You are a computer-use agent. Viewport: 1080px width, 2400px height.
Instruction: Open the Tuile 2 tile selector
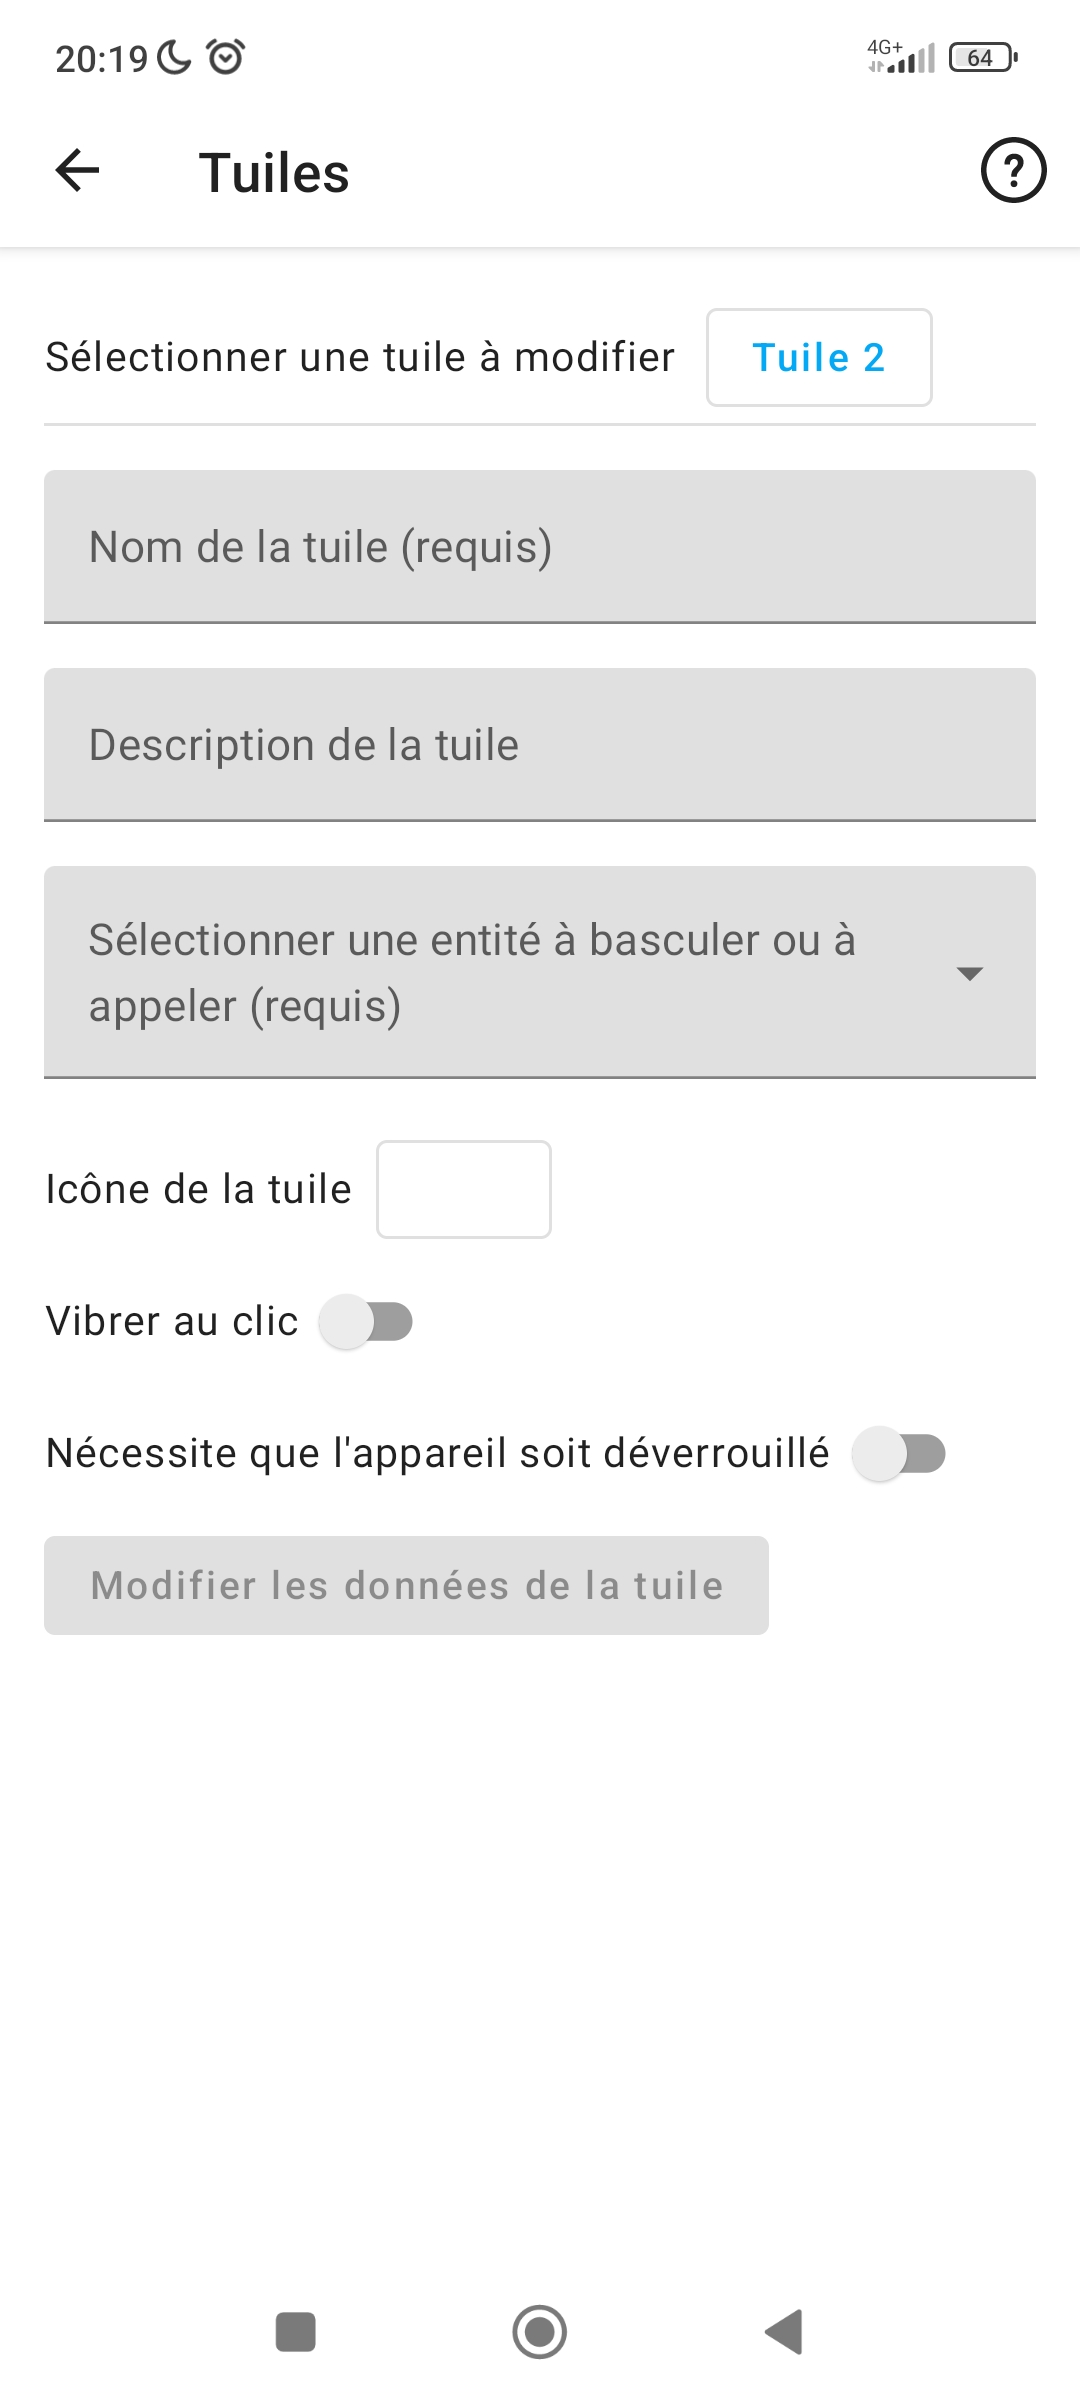pos(819,358)
